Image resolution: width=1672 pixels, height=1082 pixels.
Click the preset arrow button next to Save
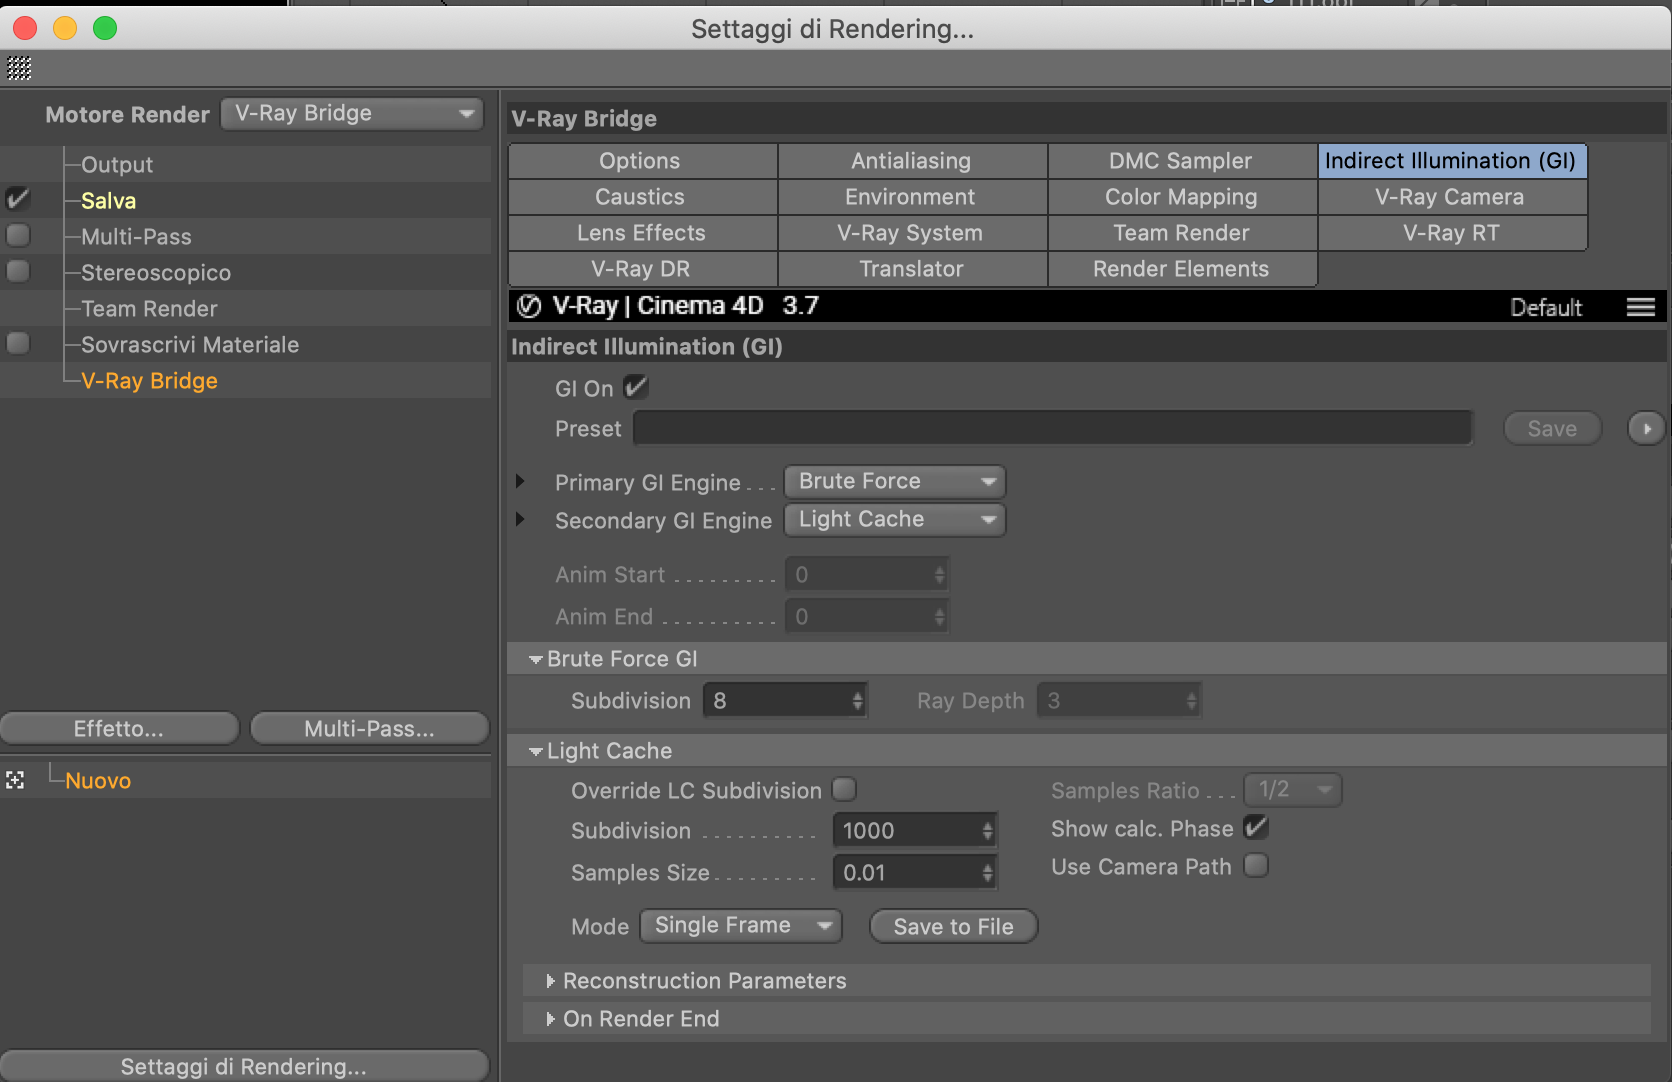[x=1646, y=428]
